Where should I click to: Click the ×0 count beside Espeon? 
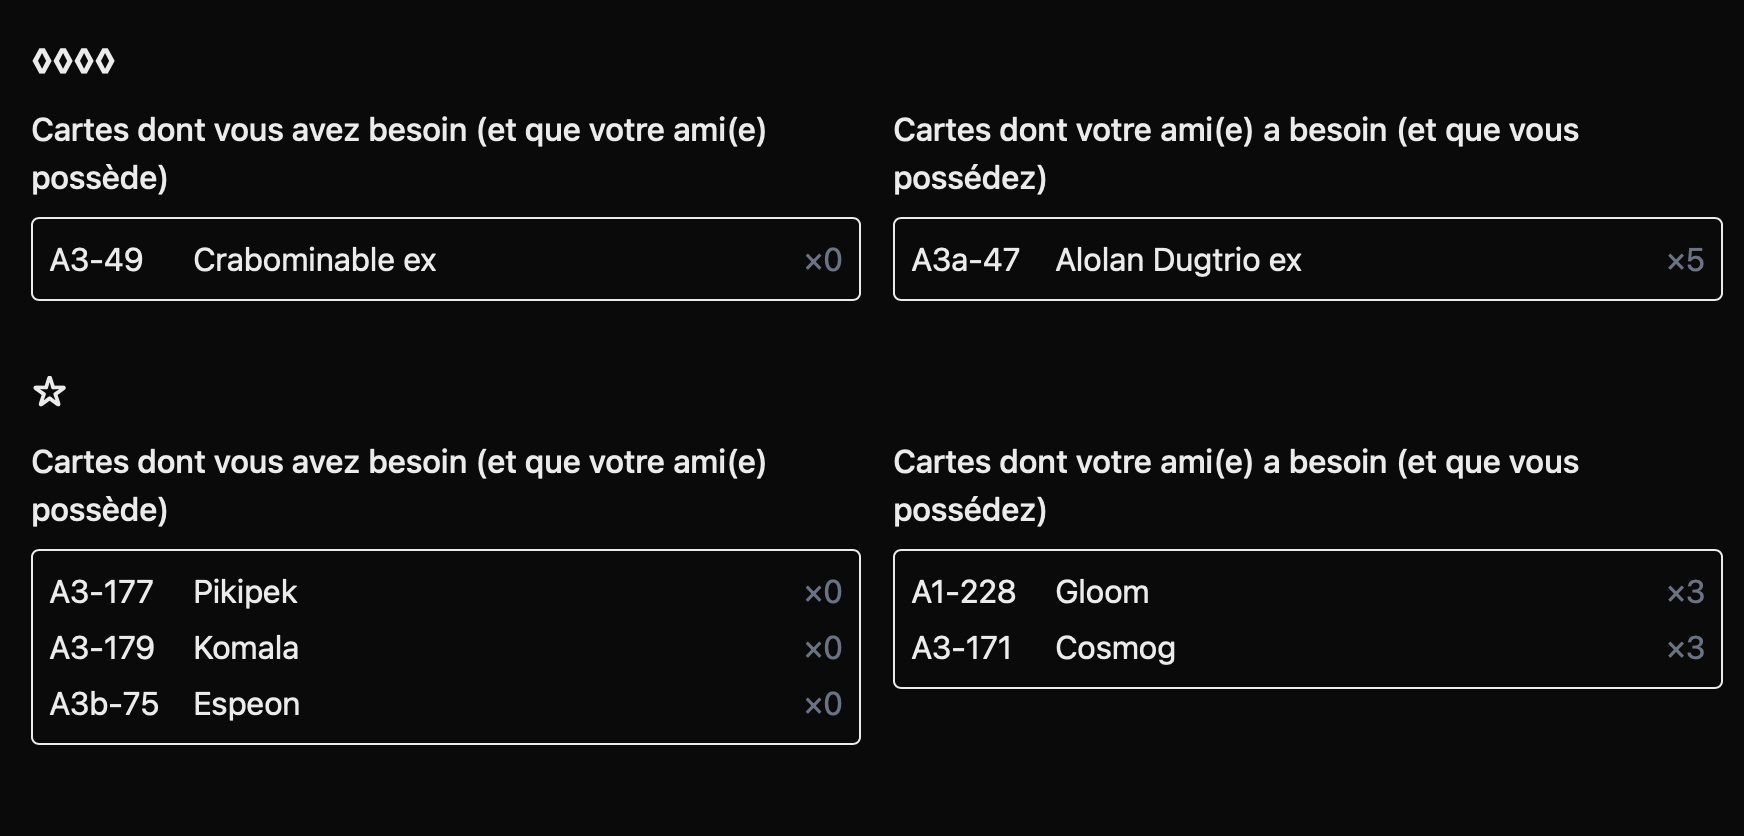point(823,704)
